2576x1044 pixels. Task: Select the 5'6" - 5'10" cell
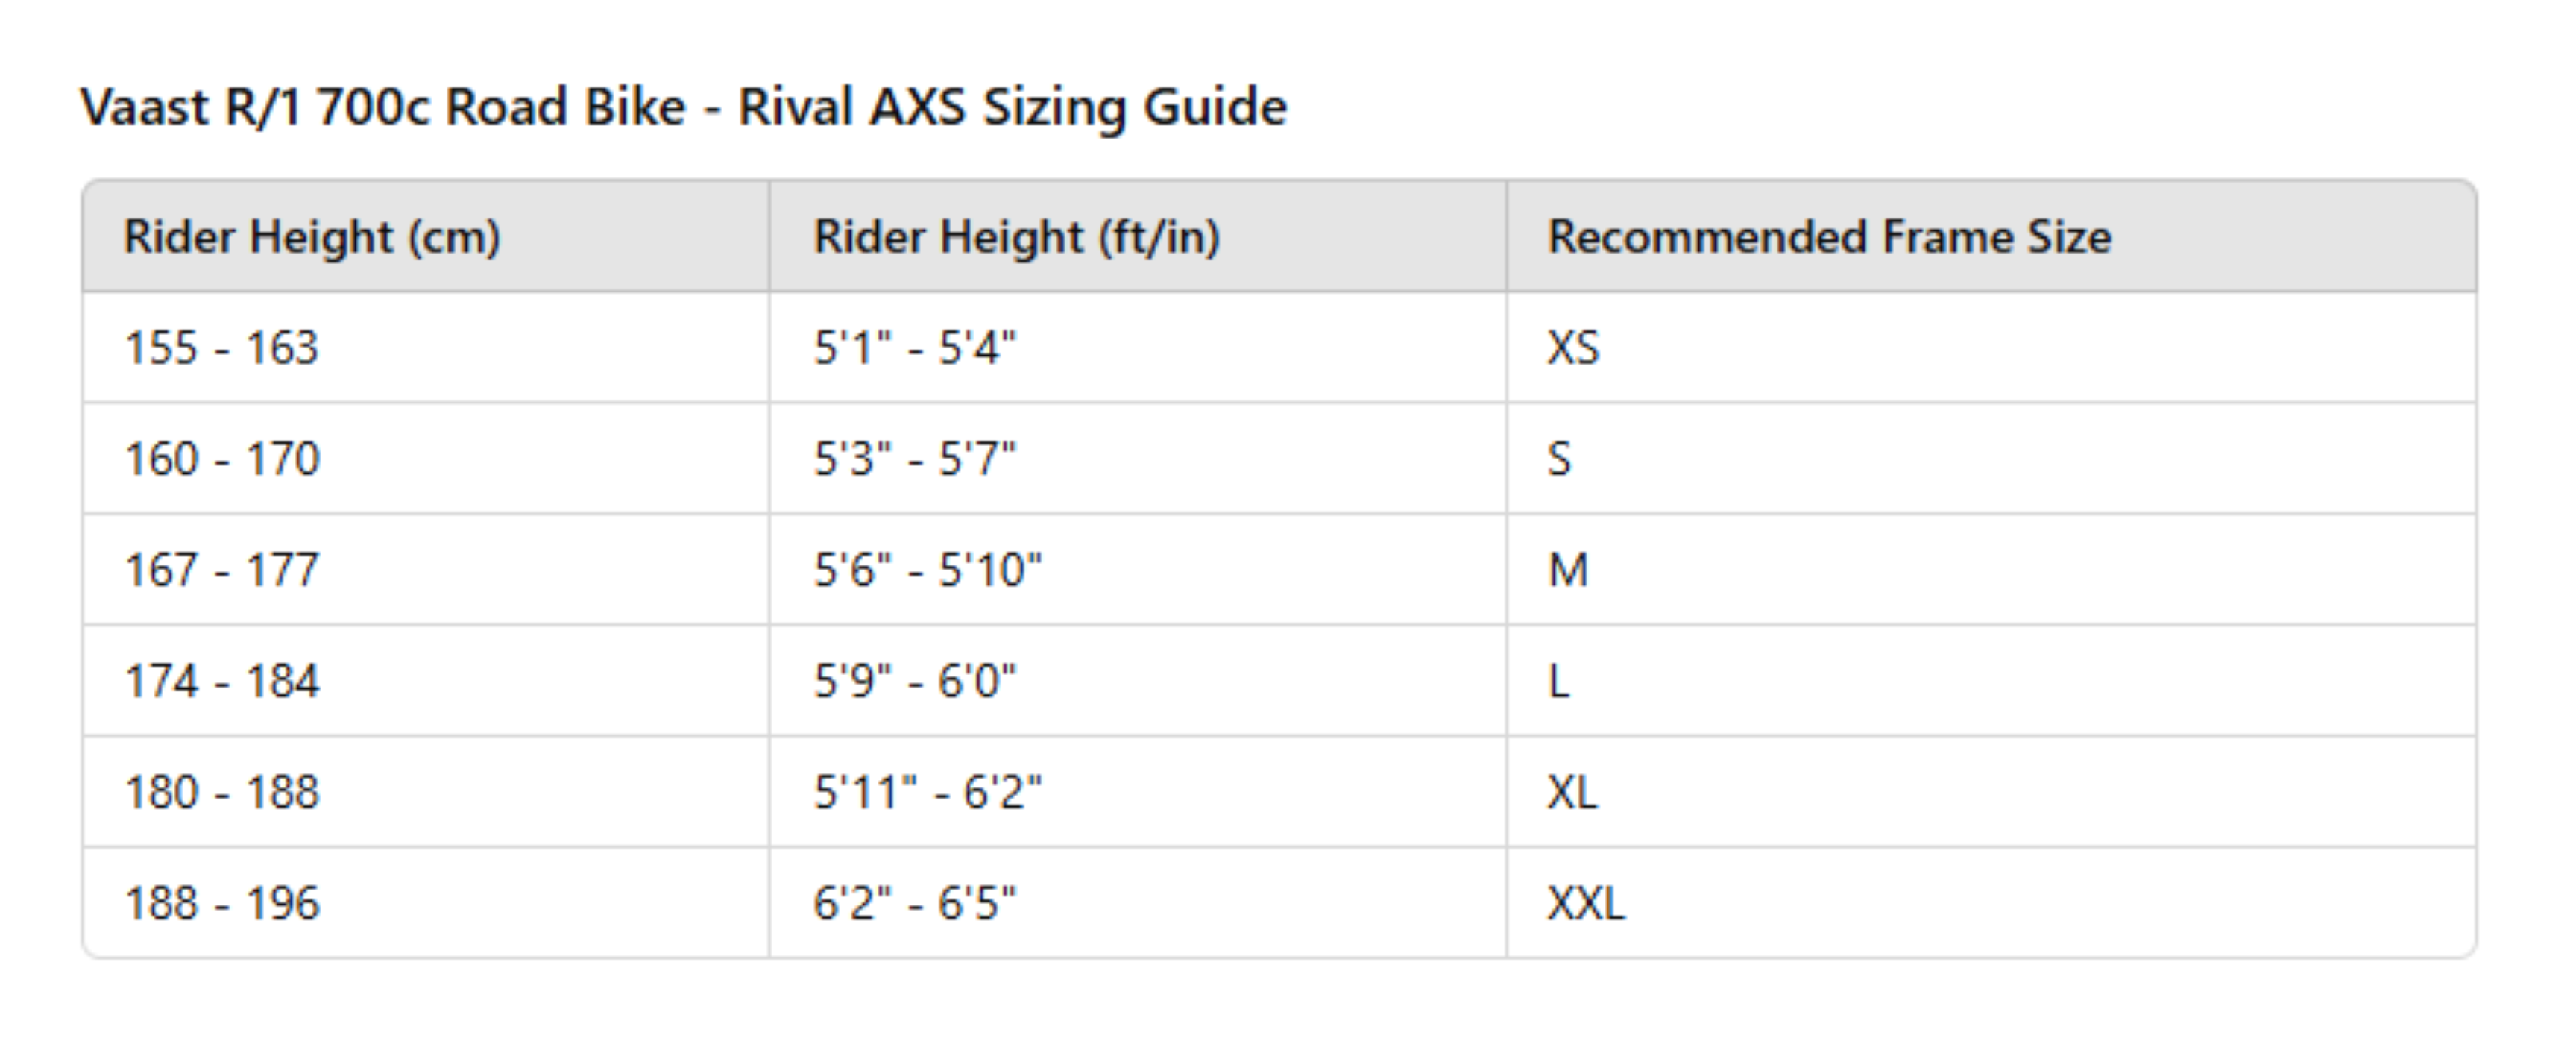(x=927, y=570)
